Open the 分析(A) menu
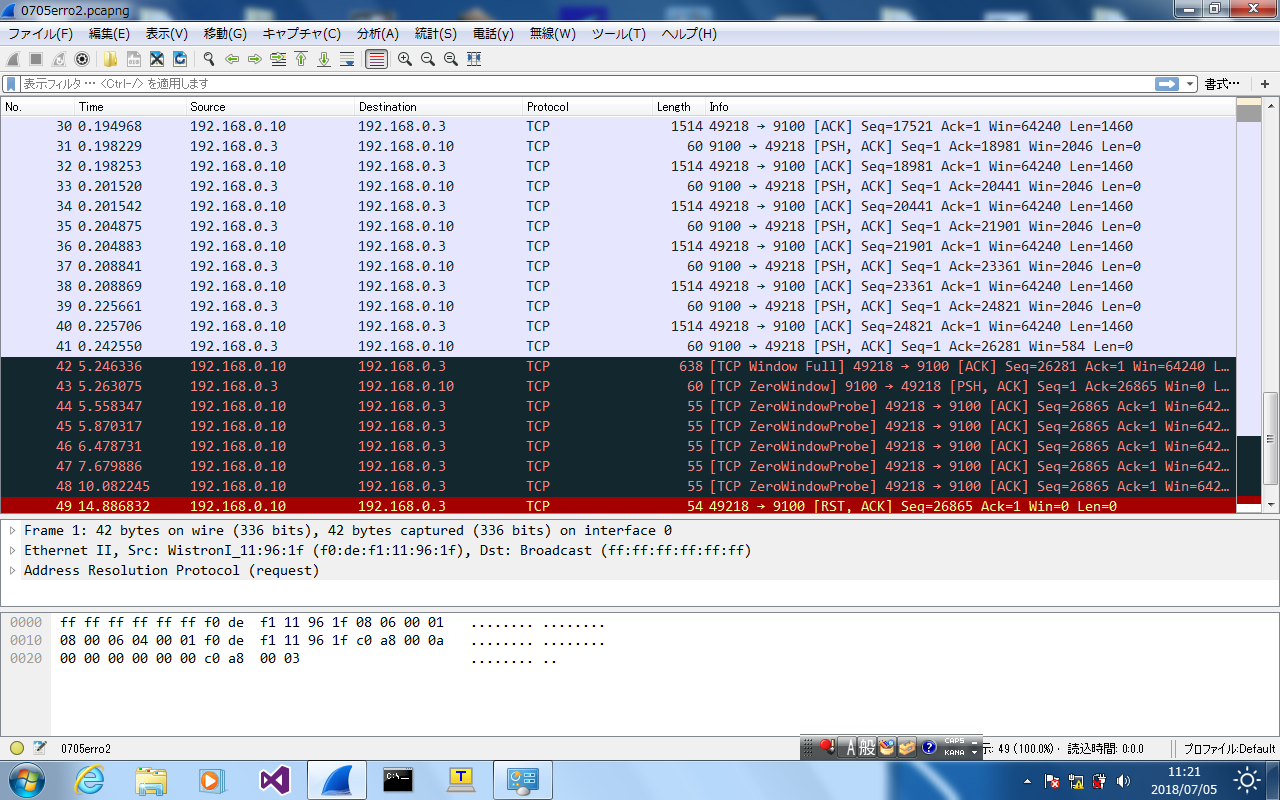Screen dimensions: 1280x800 pos(377,34)
